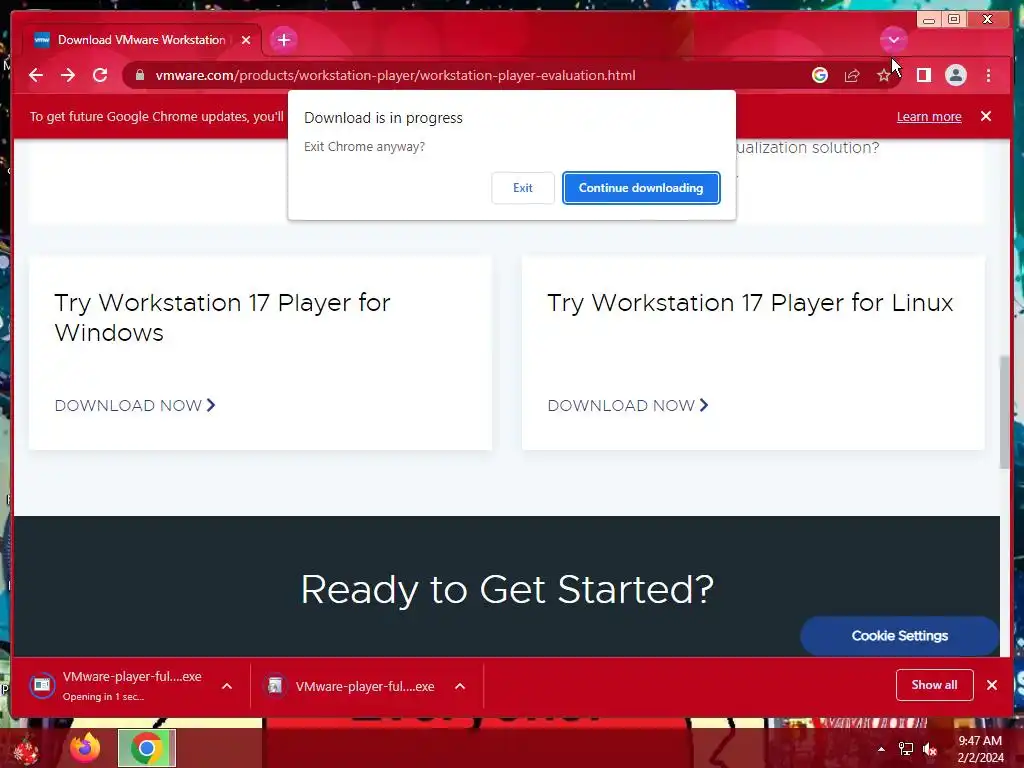1024x768 pixels.
Task: Open a new tab with the plus button
Action: pos(283,40)
